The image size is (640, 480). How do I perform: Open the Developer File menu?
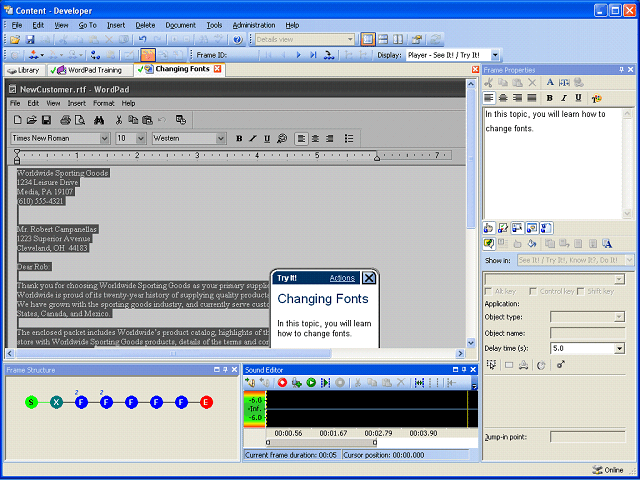[17, 25]
